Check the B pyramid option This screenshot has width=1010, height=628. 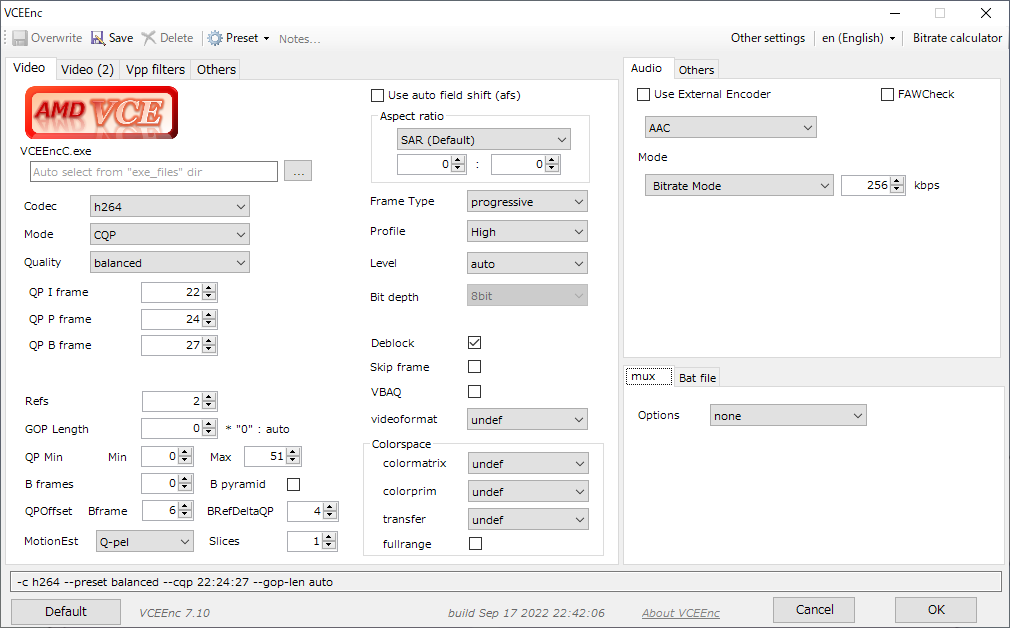pos(294,484)
